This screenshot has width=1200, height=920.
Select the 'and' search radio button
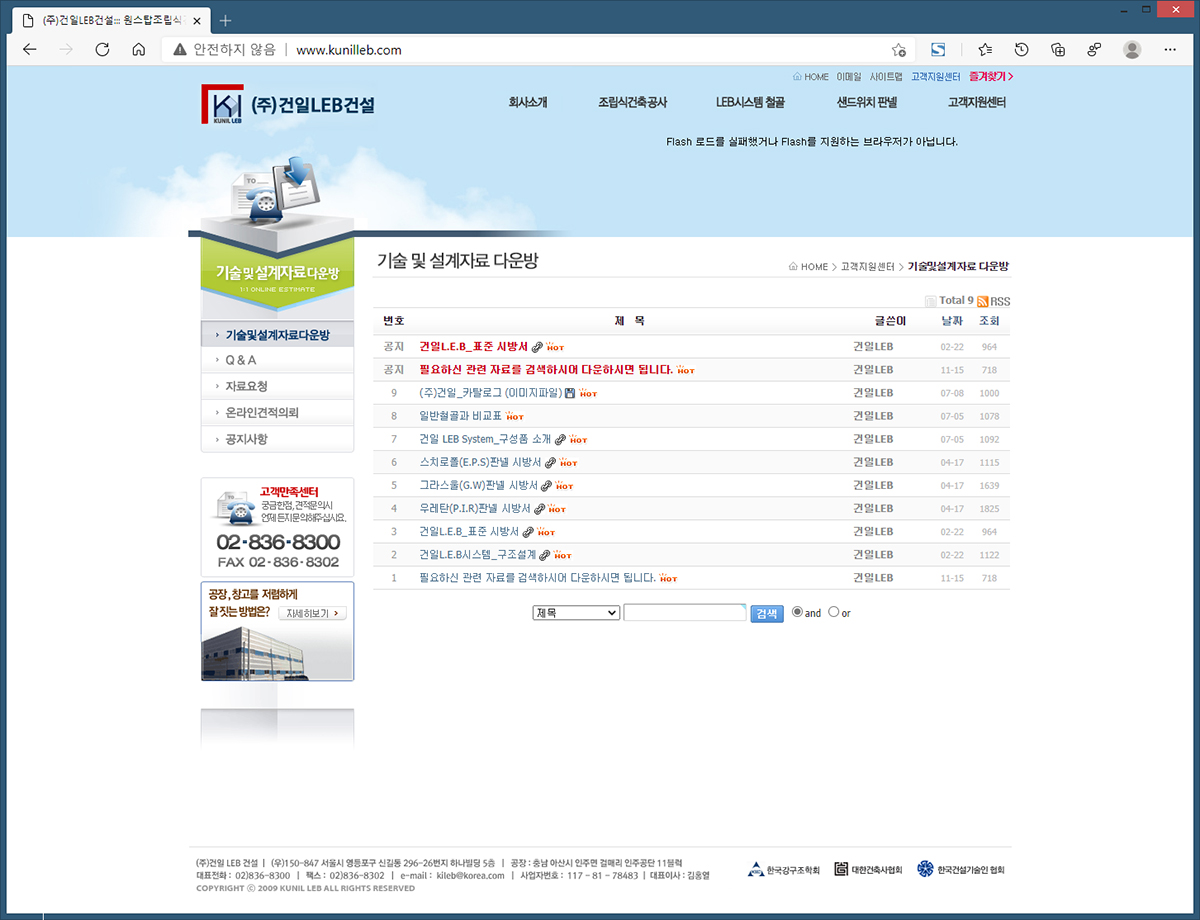[x=797, y=612]
